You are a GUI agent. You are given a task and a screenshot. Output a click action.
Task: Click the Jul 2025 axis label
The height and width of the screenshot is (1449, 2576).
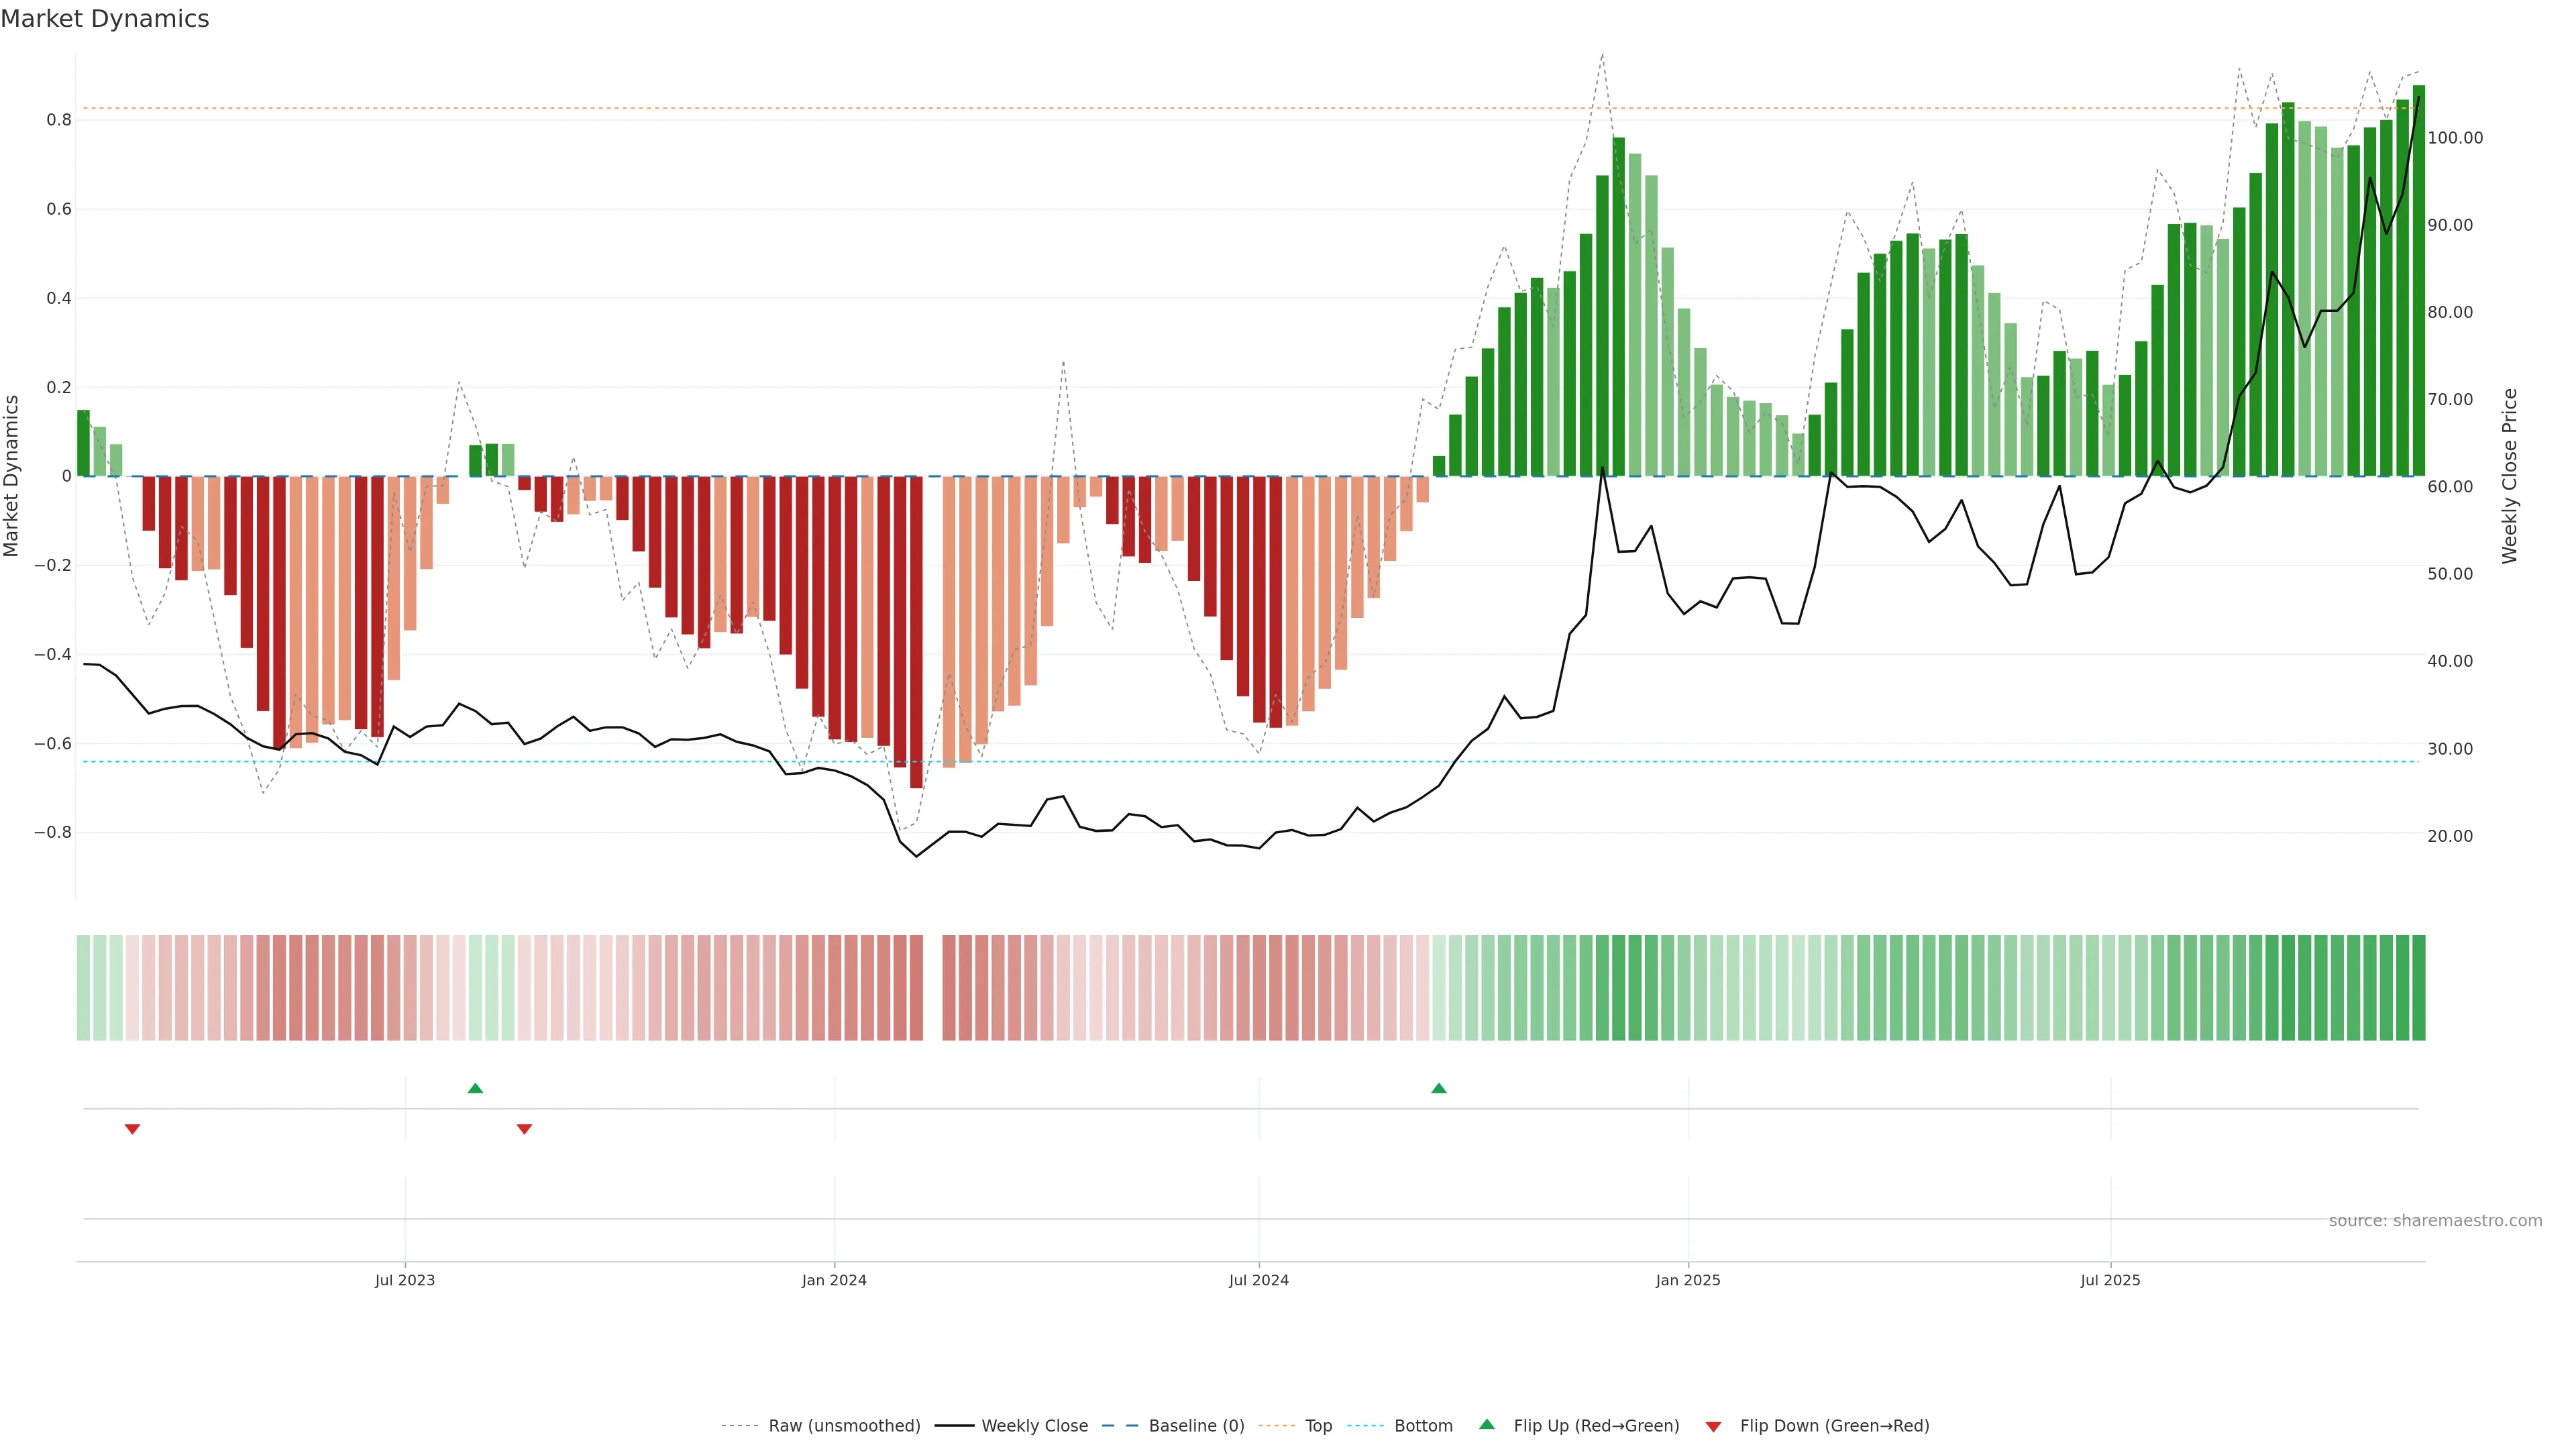click(2110, 1280)
